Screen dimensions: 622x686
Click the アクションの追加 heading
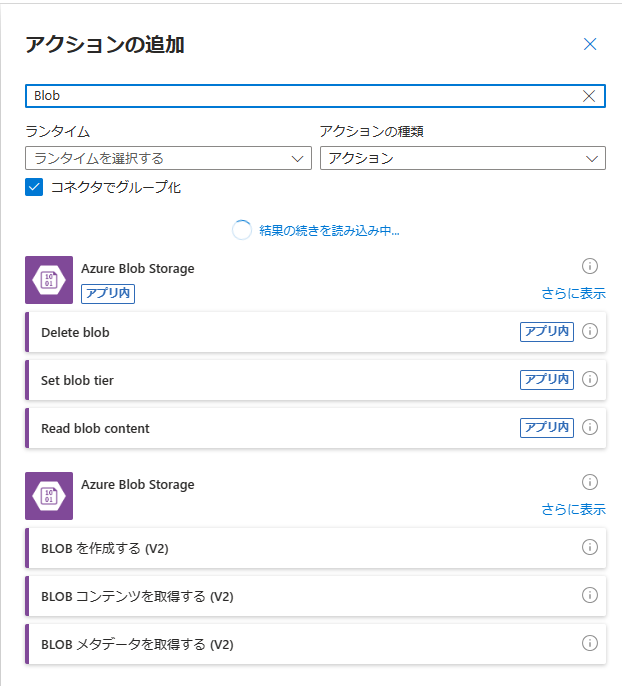point(105,45)
